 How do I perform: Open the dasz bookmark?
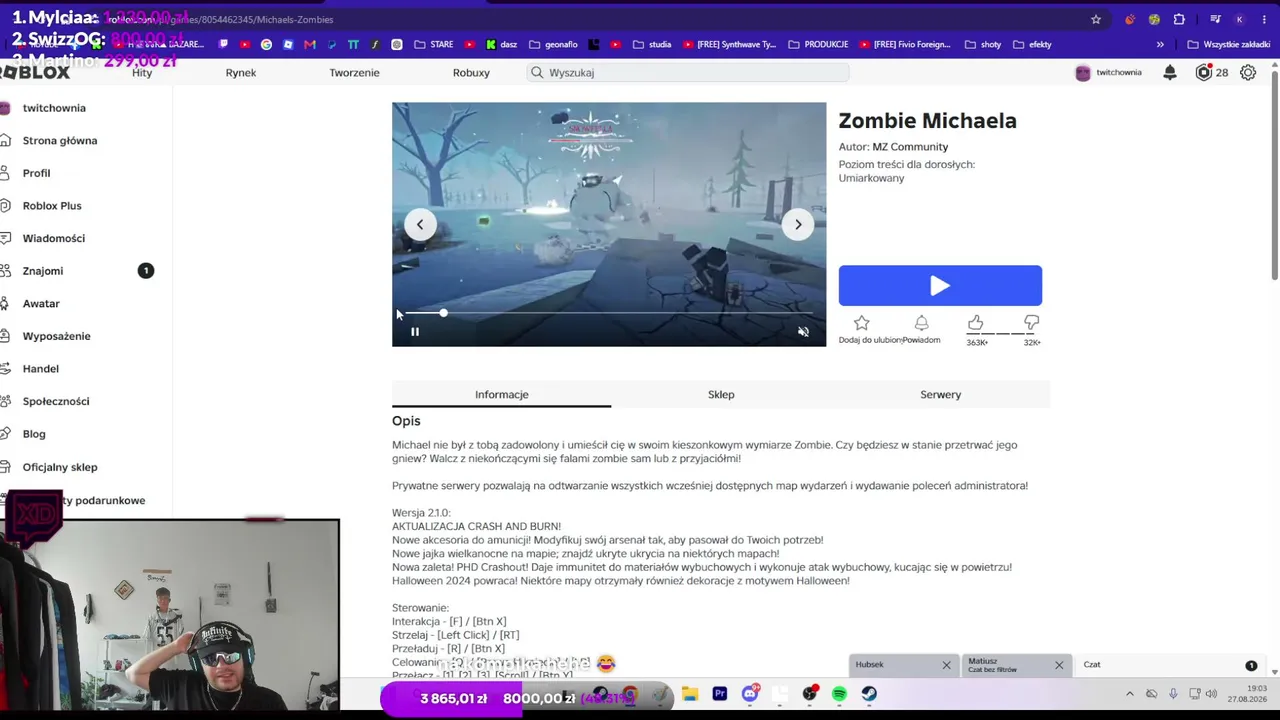point(501,44)
